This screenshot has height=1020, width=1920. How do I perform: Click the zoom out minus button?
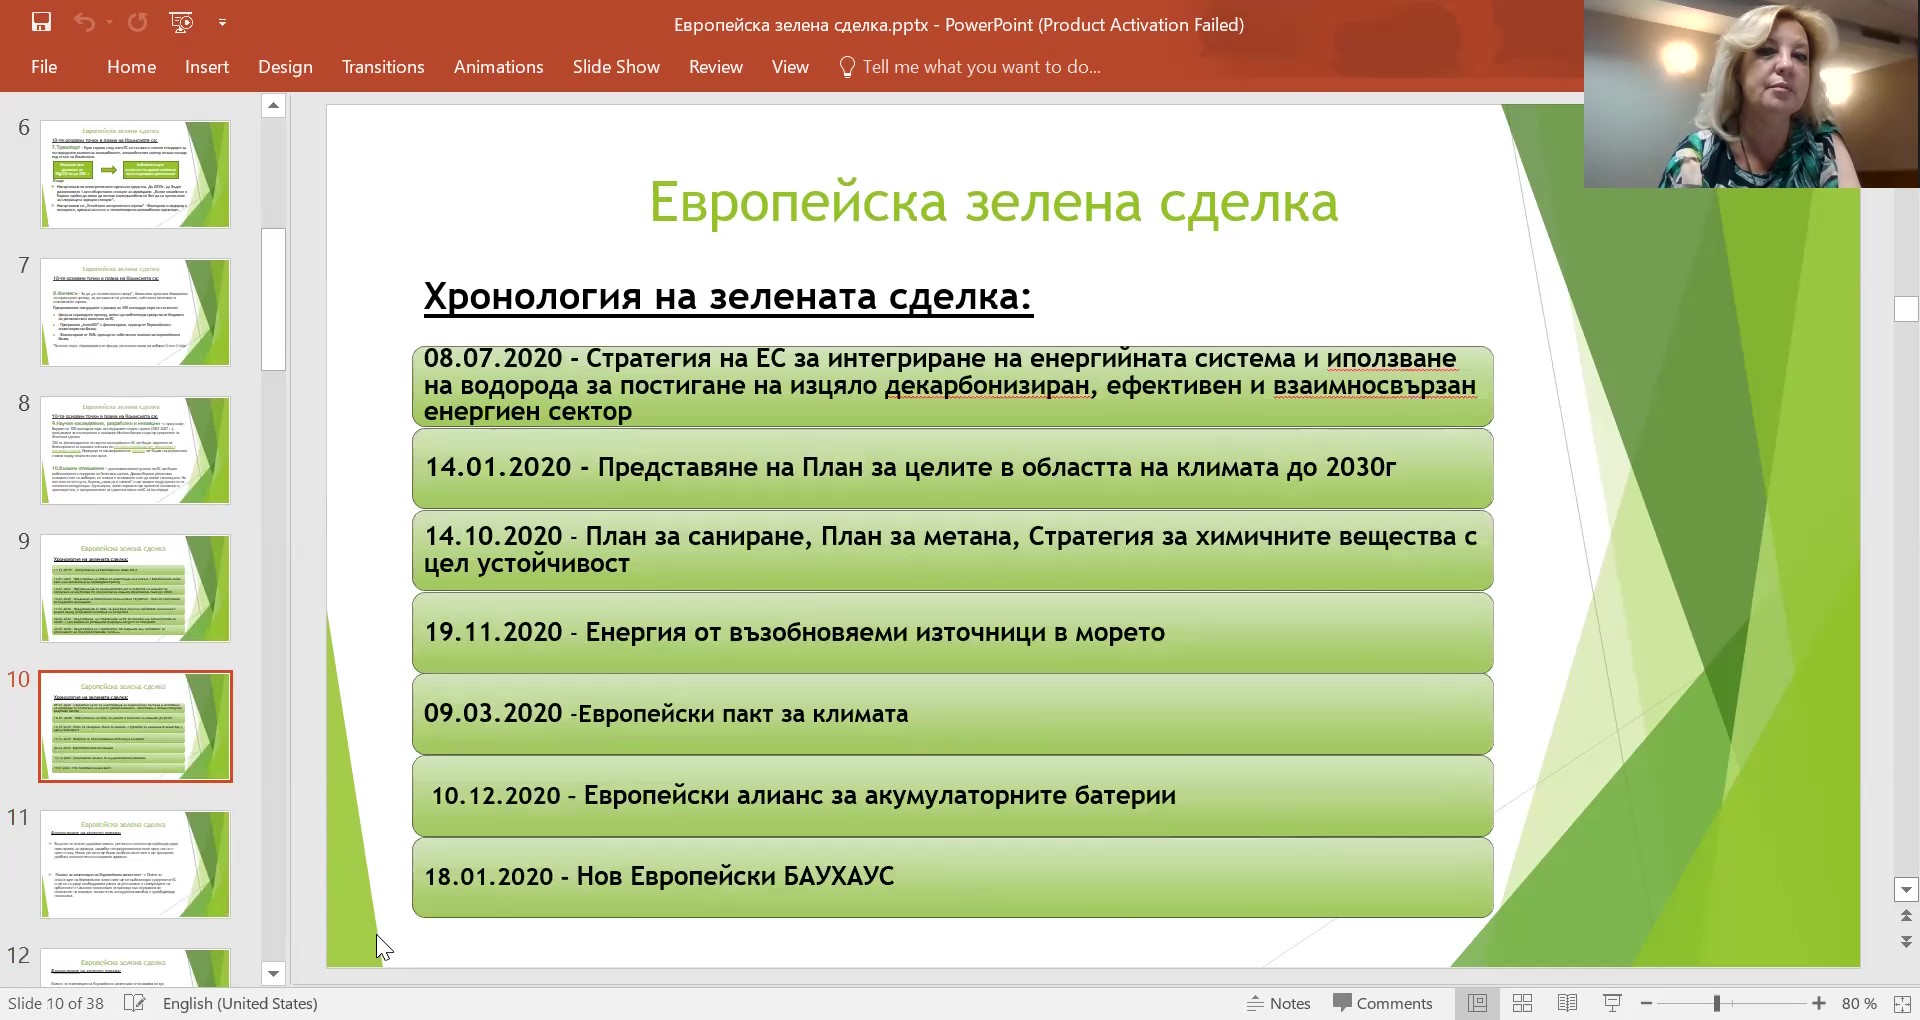[1646, 1003]
